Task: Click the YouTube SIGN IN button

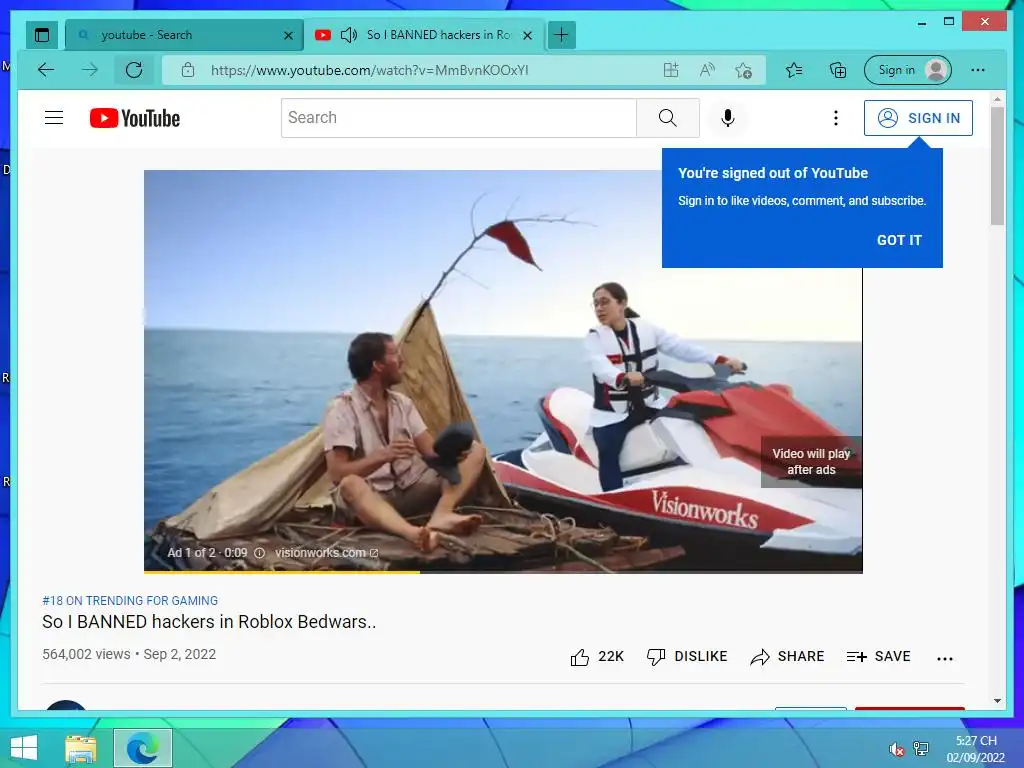Action: point(918,118)
